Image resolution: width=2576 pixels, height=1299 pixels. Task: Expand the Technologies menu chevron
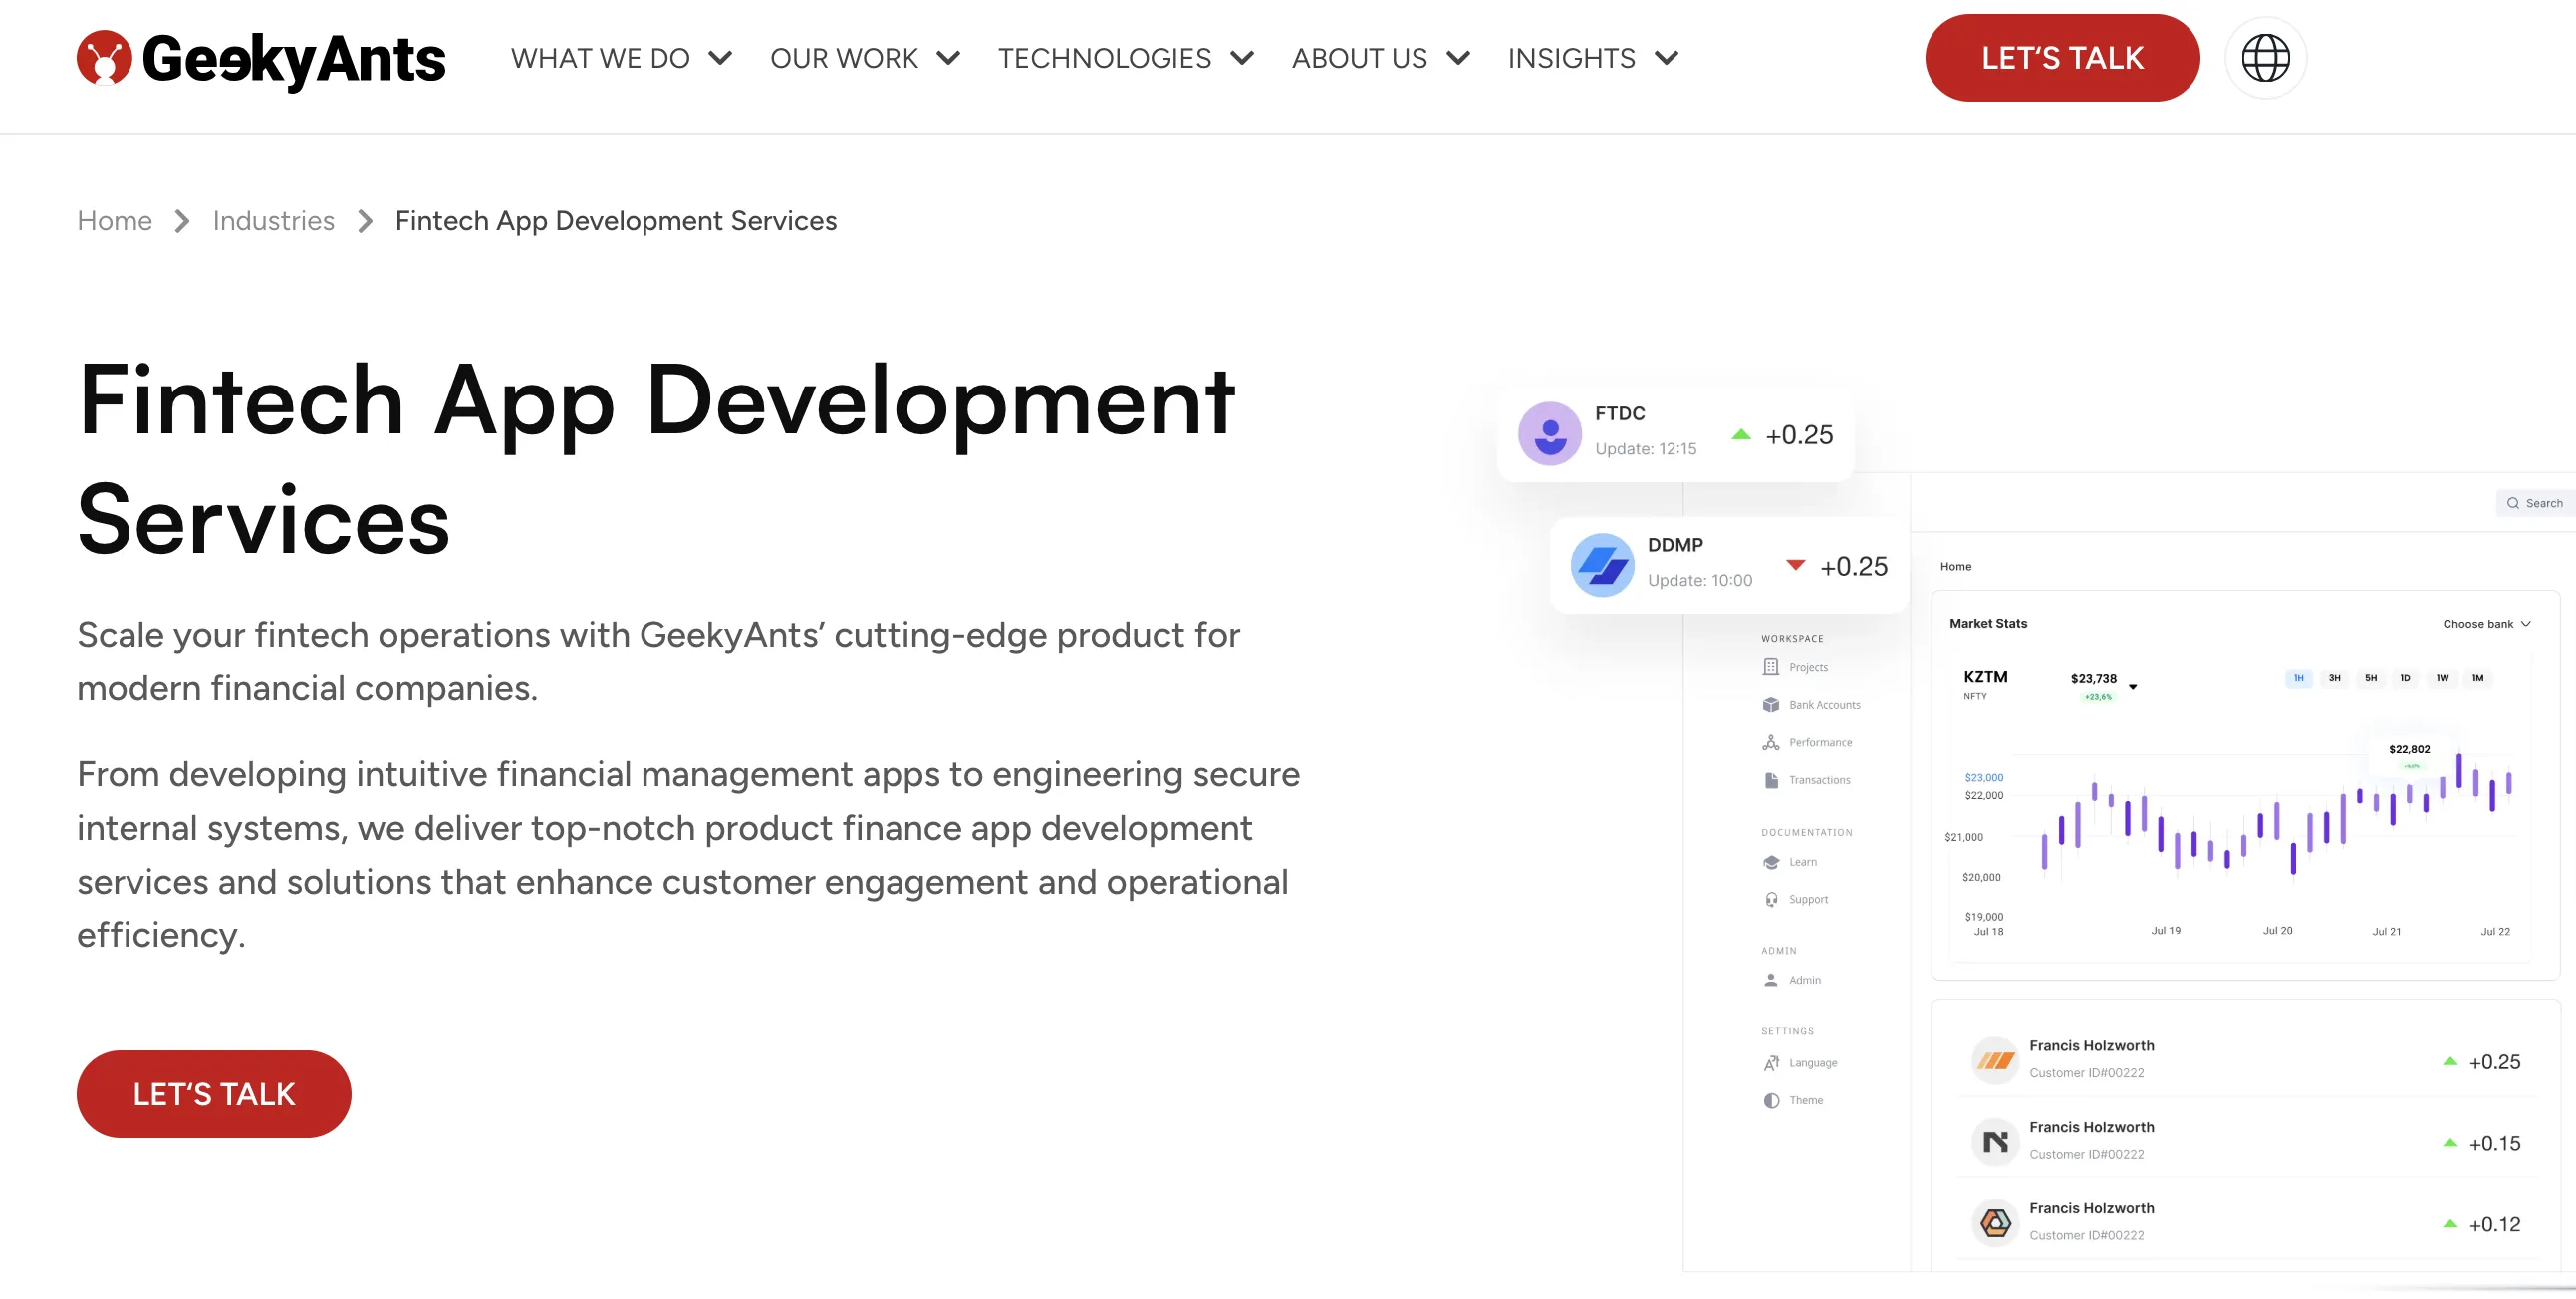pos(1242,58)
